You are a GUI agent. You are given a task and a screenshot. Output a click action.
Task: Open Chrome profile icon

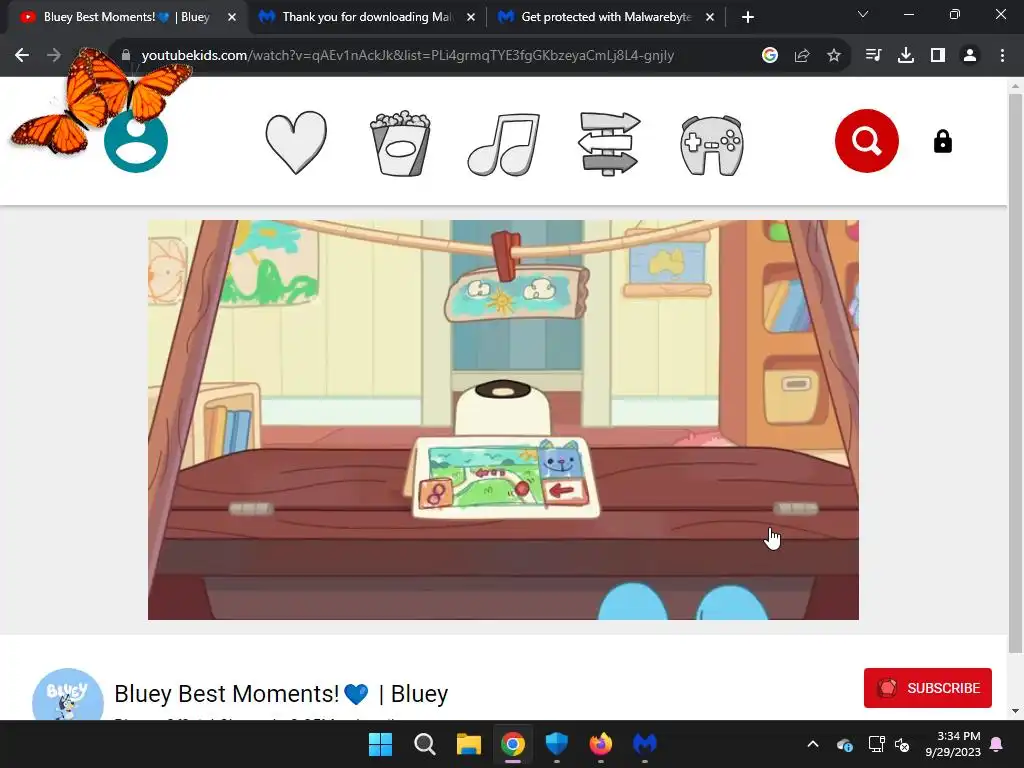pos(970,56)
